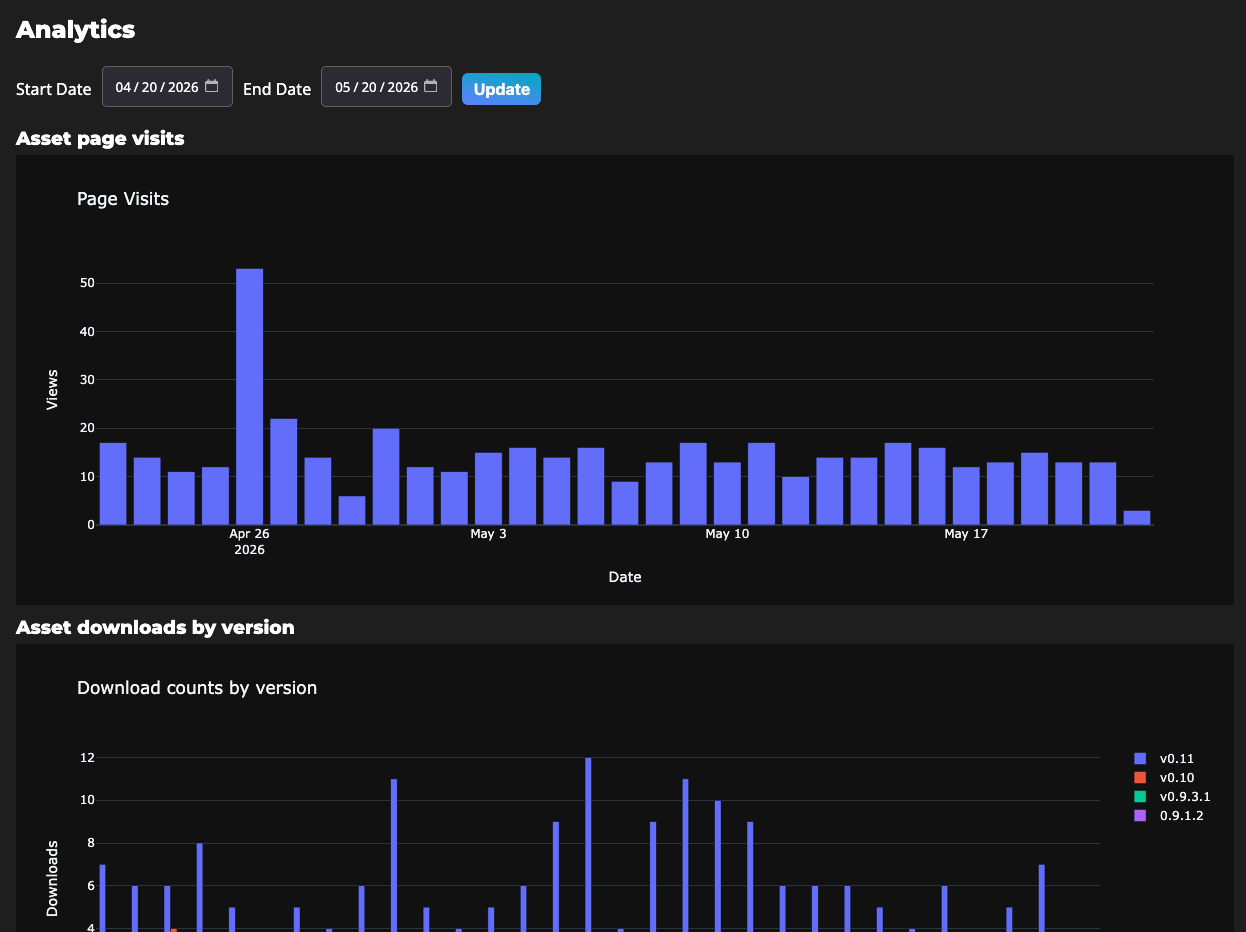
Task: Click the May 17 axis label
Action: click(966, 534)
